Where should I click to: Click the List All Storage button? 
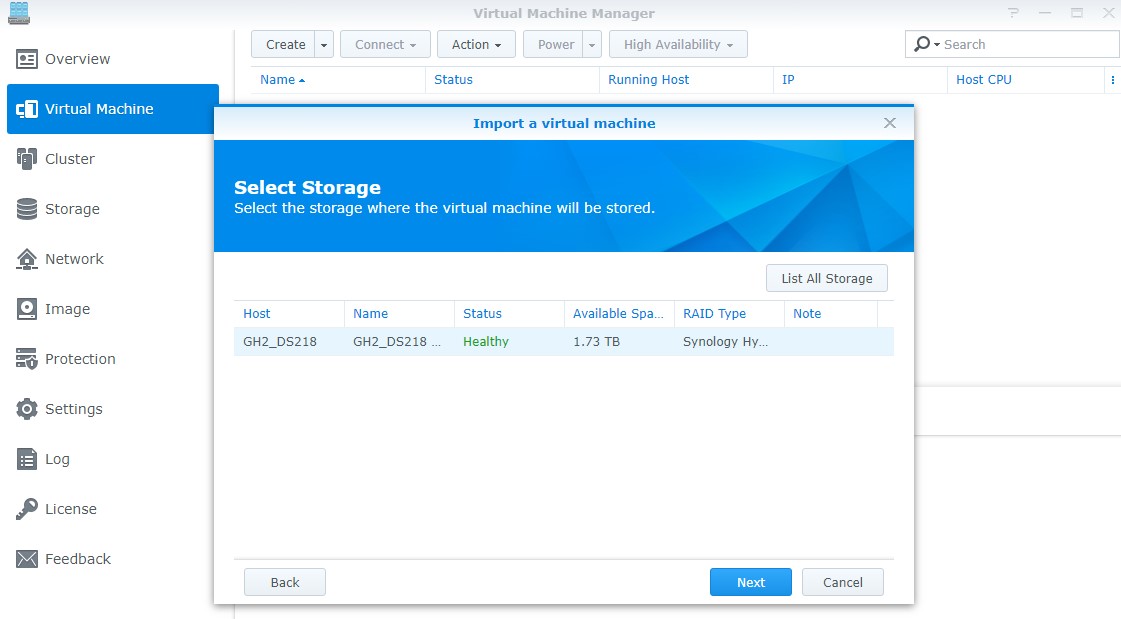[826, 278]
